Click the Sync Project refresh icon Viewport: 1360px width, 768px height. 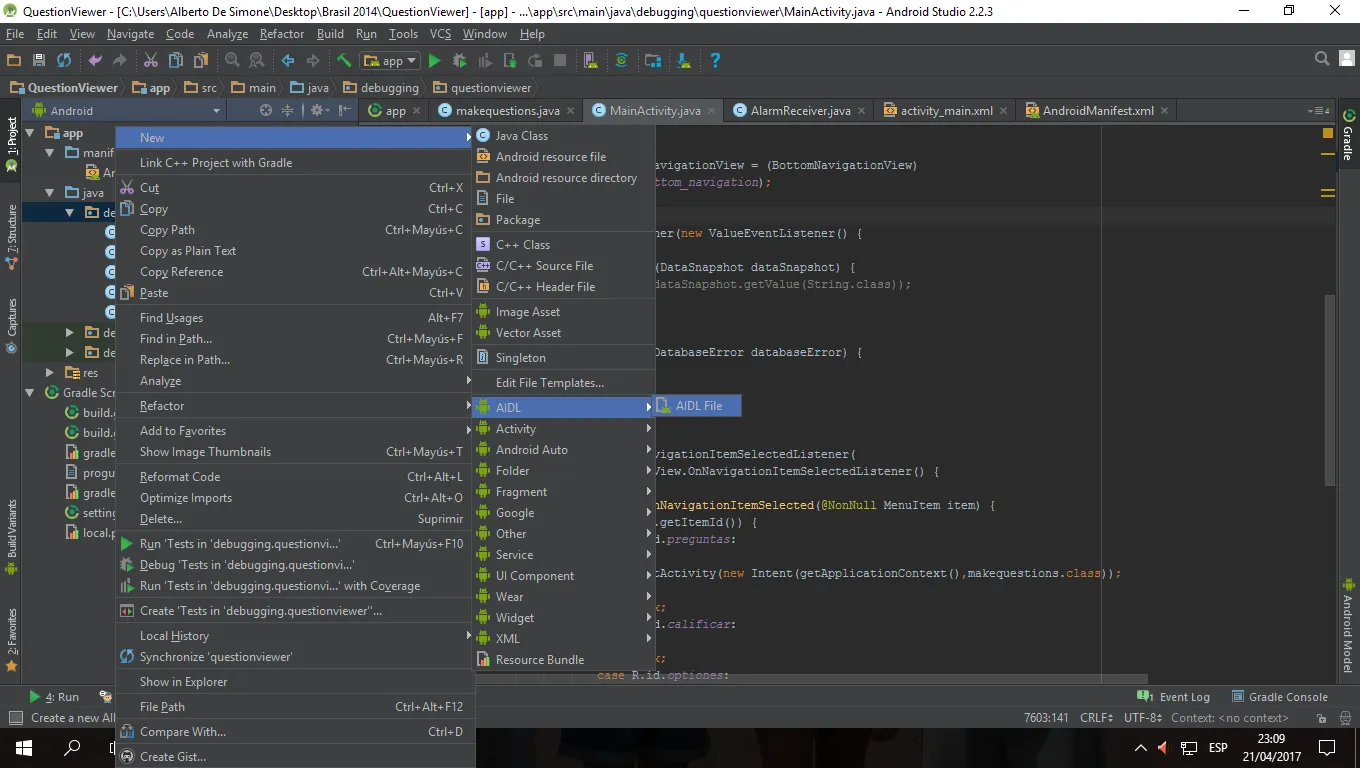pyautogui.click(x=64, y=61)
